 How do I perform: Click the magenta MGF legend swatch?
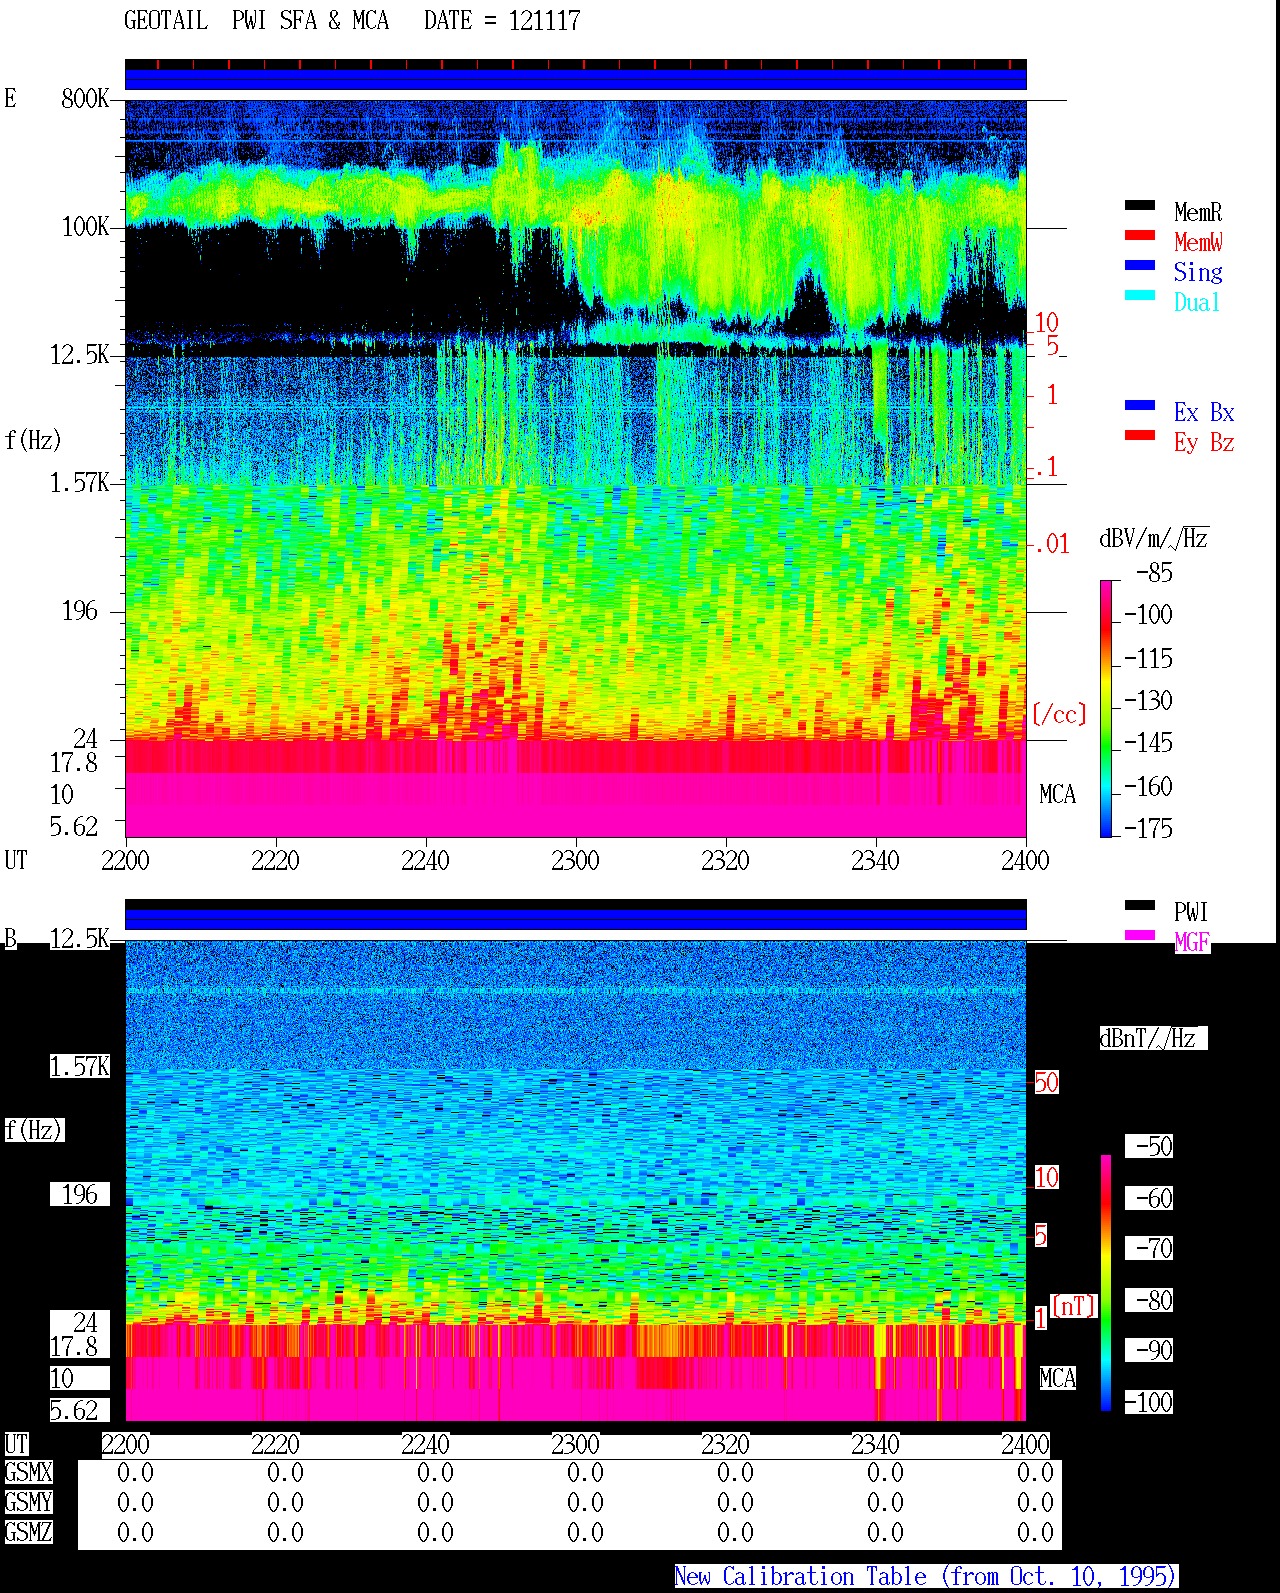tap(1140, 936)
